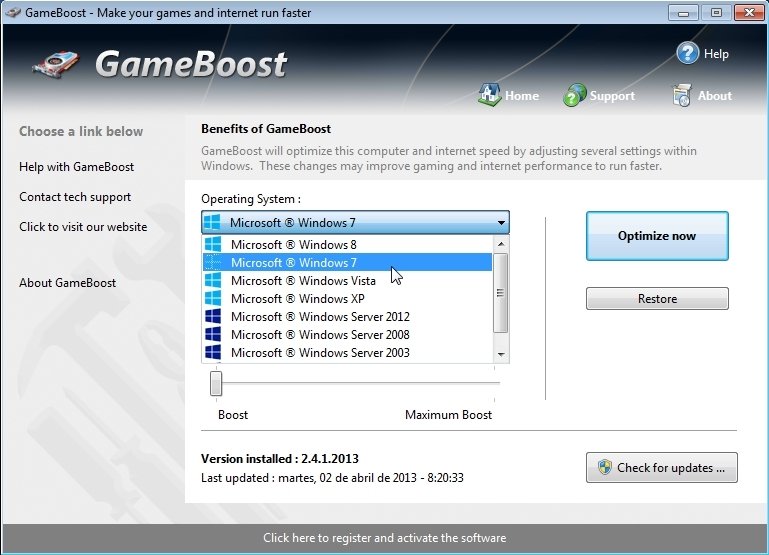The image size is (769, 555).
Task: Click the list scrollbar down arrow
Action: [501, 354]
